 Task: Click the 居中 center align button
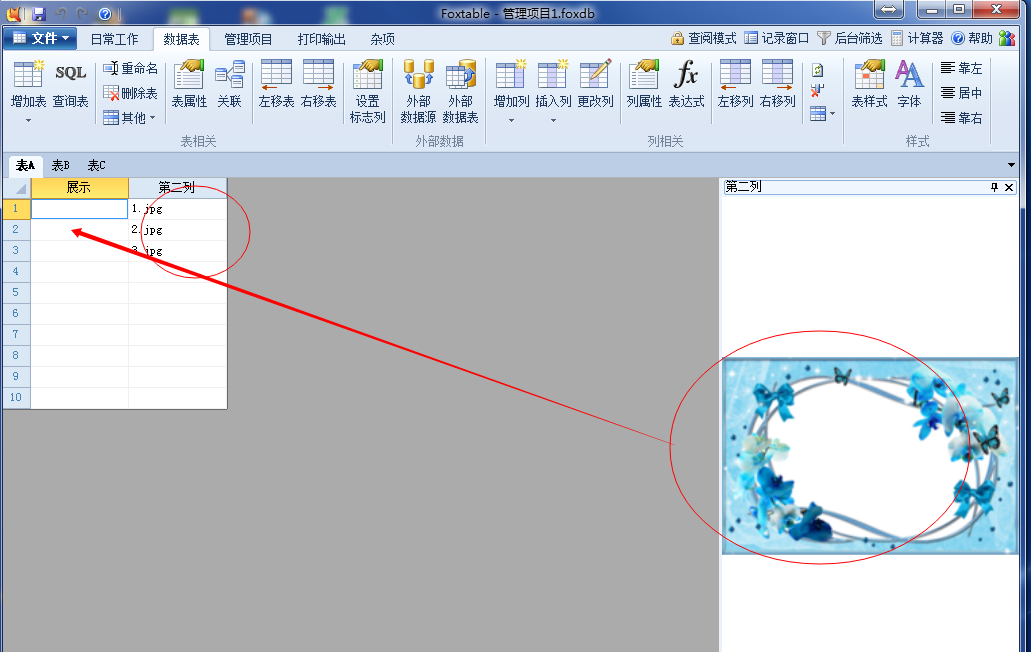tap(961, 93)
